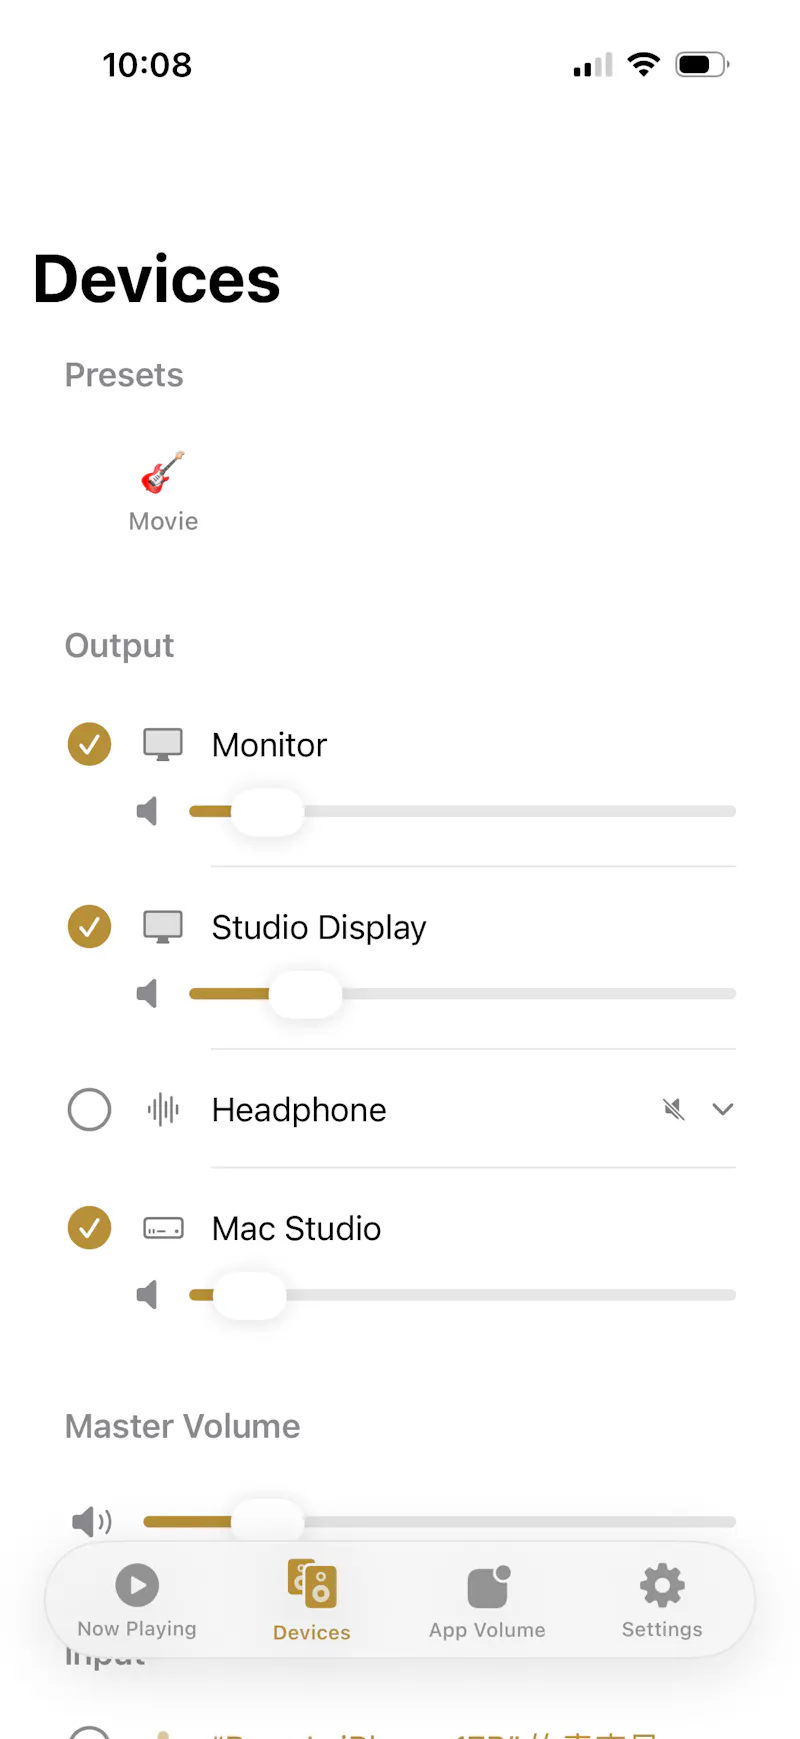This screenshot has height=1739, width=800.
Task: Tap the Headphone waveform icon
Action: click(x=163, y=1109)
